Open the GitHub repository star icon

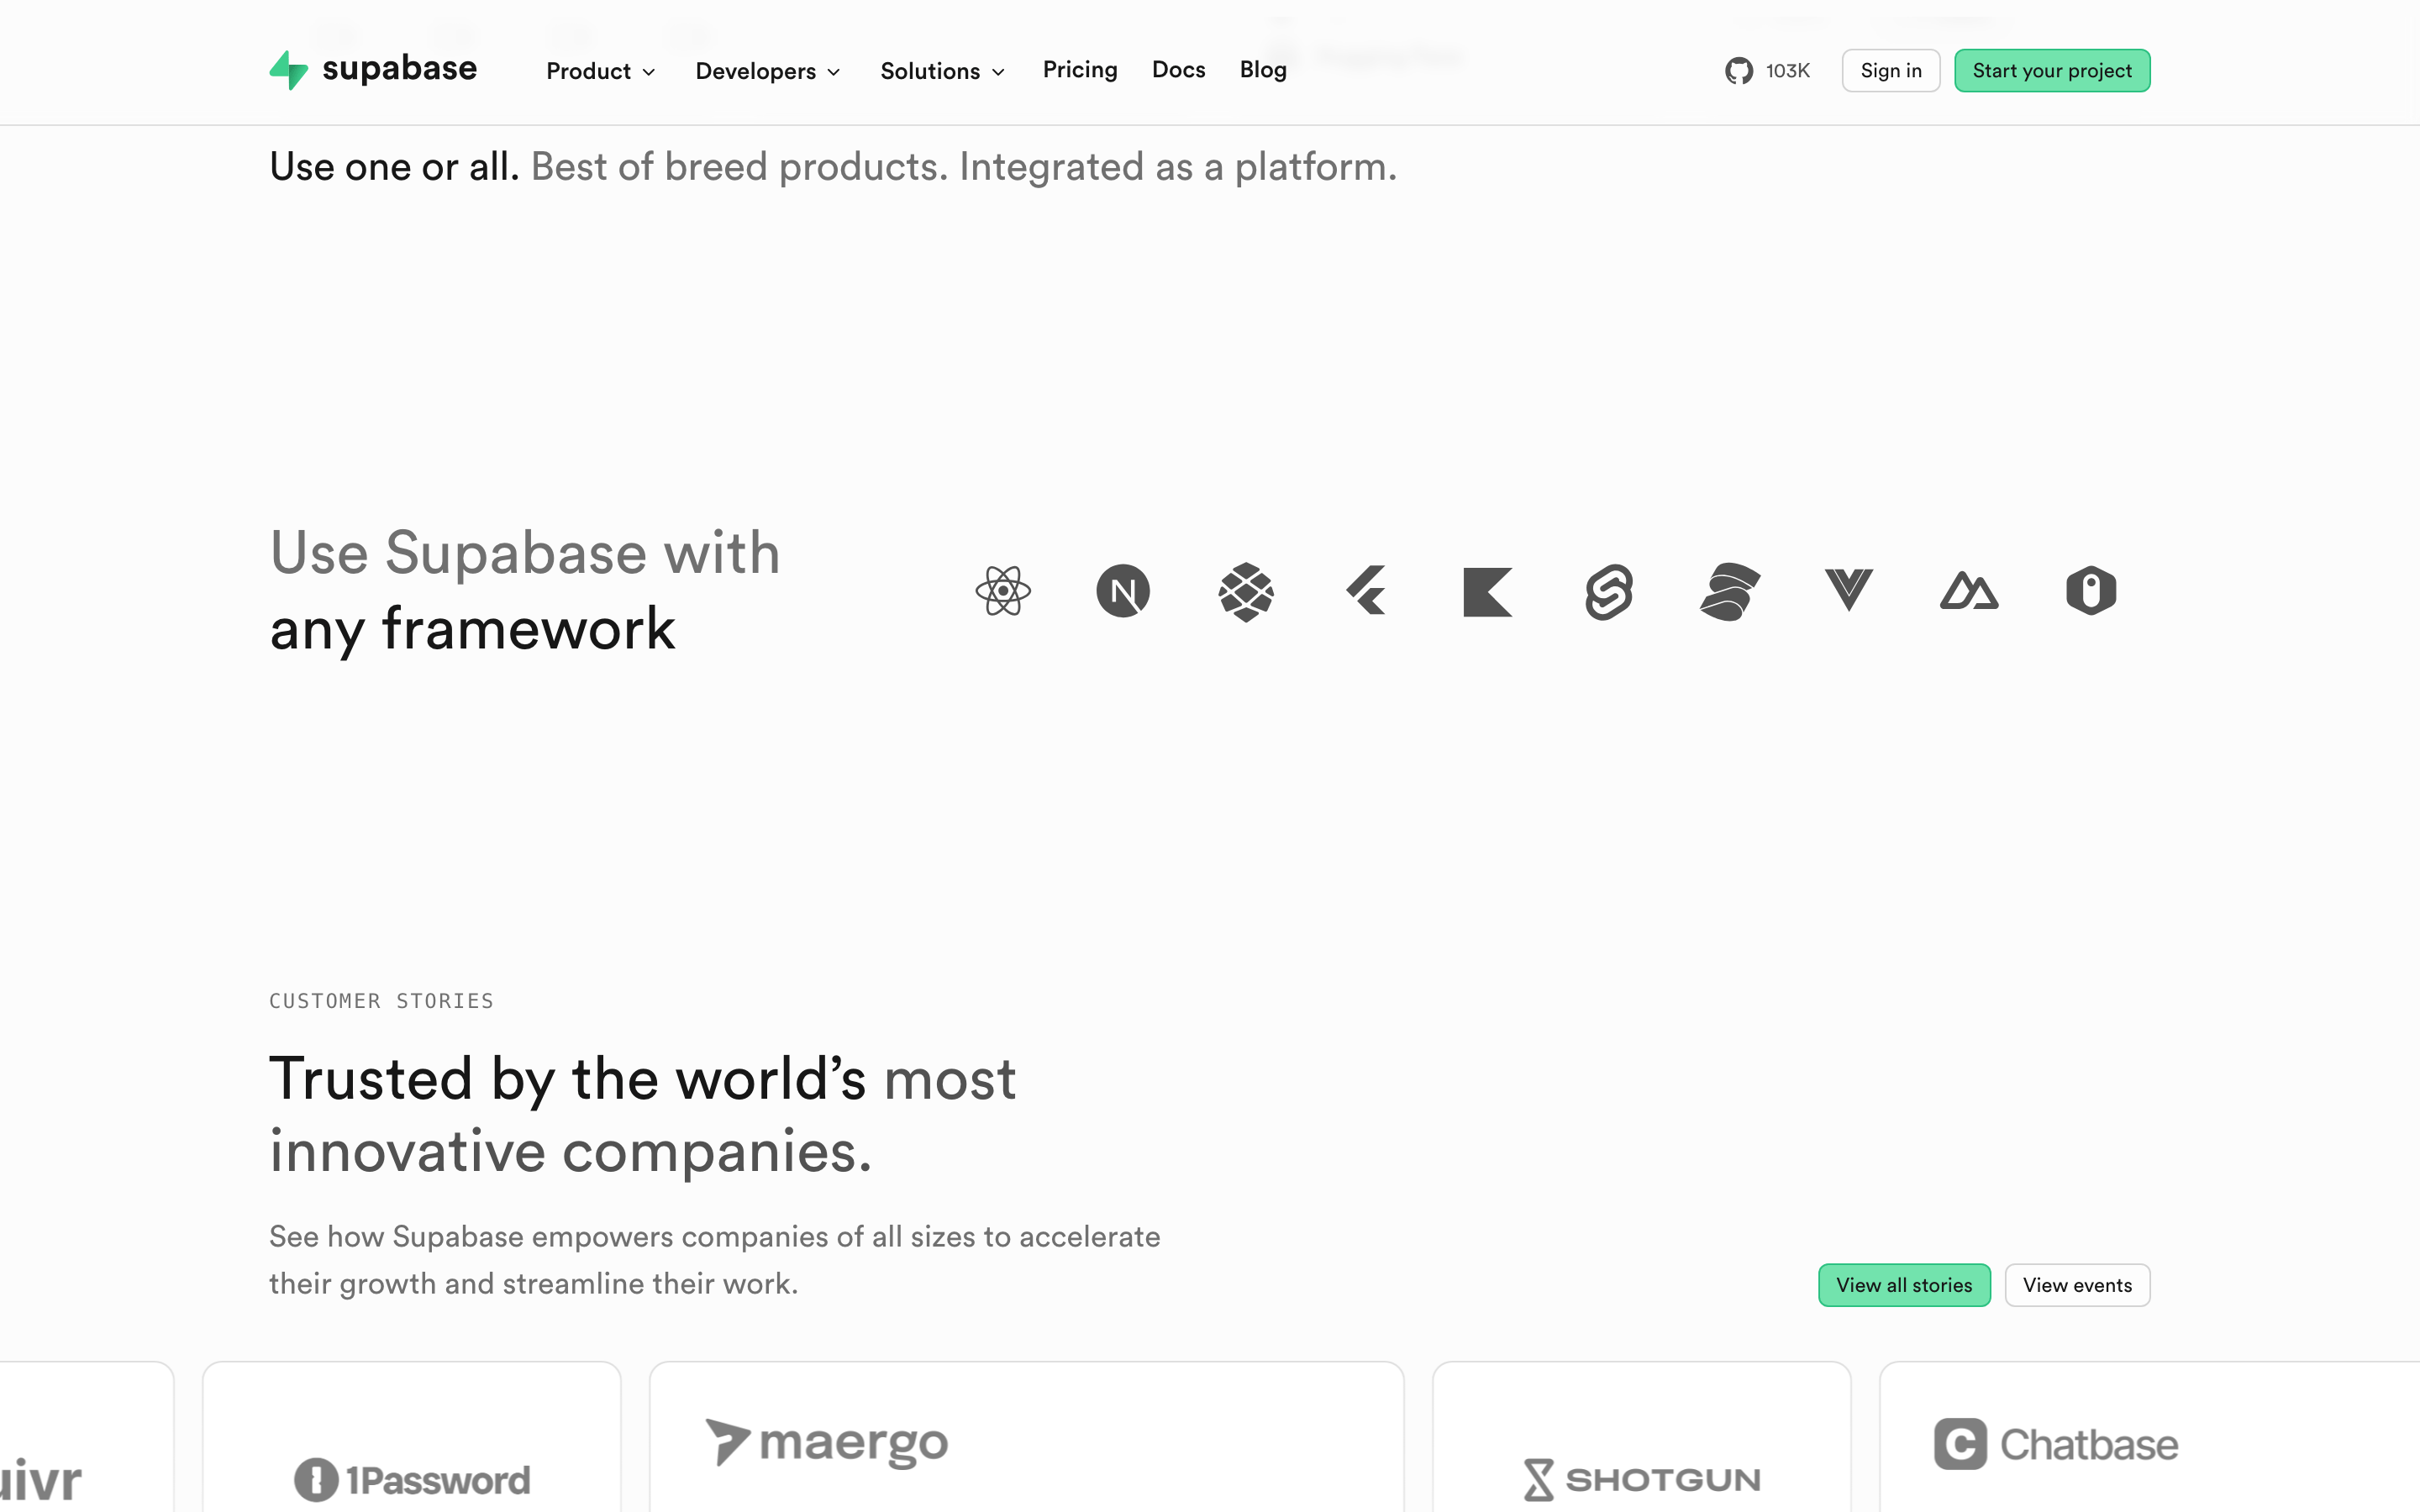pos(1738,71)
